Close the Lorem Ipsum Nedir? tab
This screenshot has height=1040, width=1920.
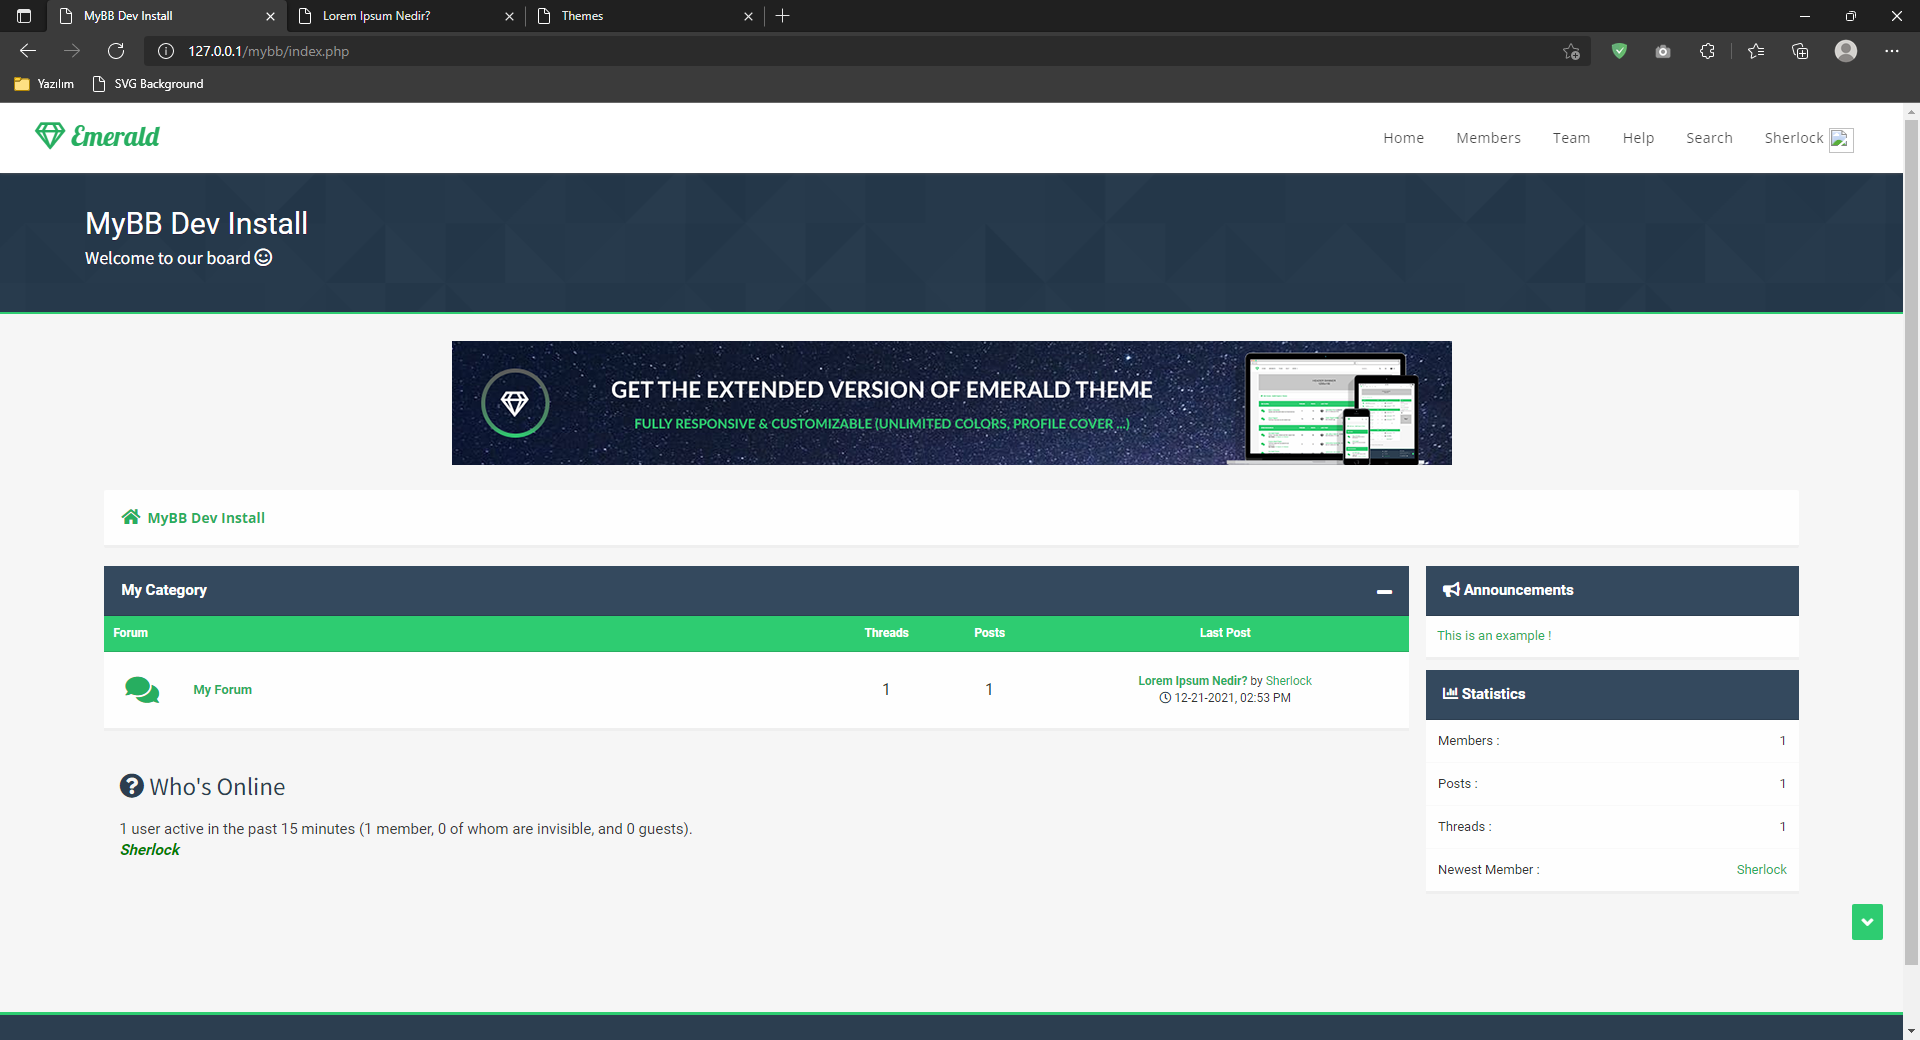pyautogui.click(x=509, y=16)
